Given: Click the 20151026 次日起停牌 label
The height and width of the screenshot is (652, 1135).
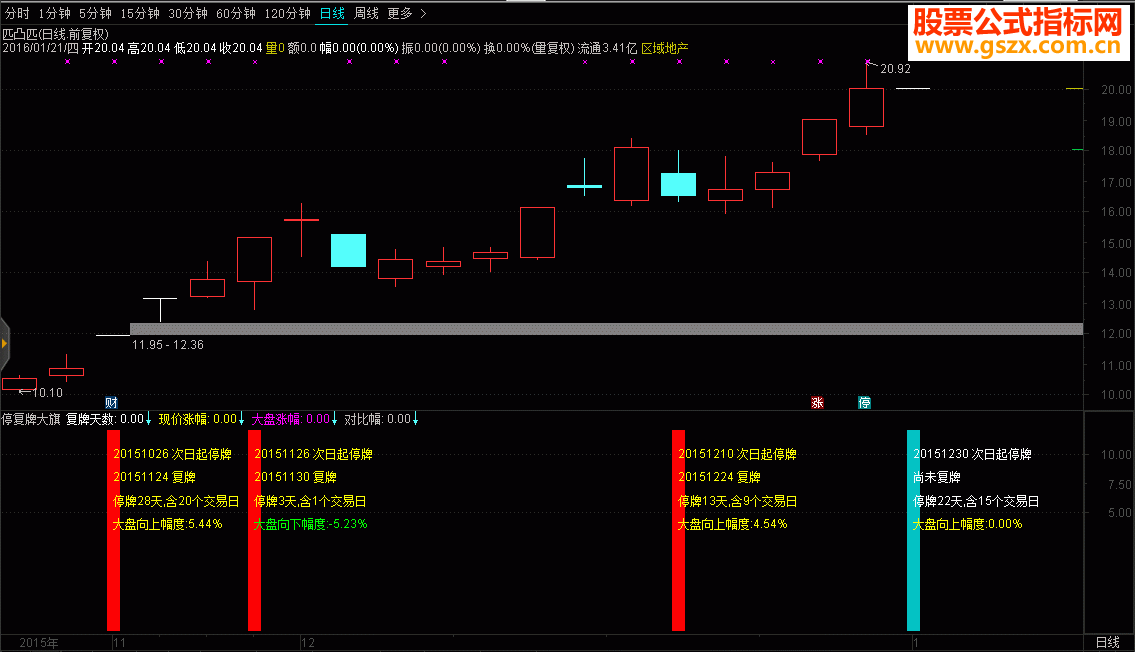Looking at the screenshot, I should click(172, 454).
